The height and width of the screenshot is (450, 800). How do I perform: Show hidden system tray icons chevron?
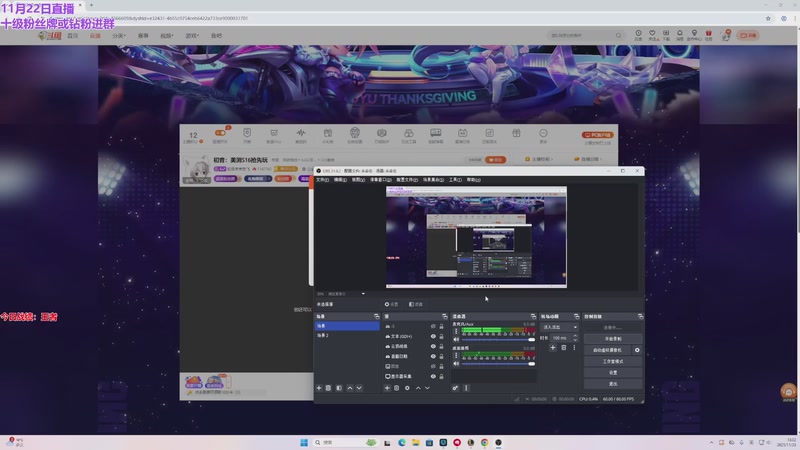pos(711,442)
